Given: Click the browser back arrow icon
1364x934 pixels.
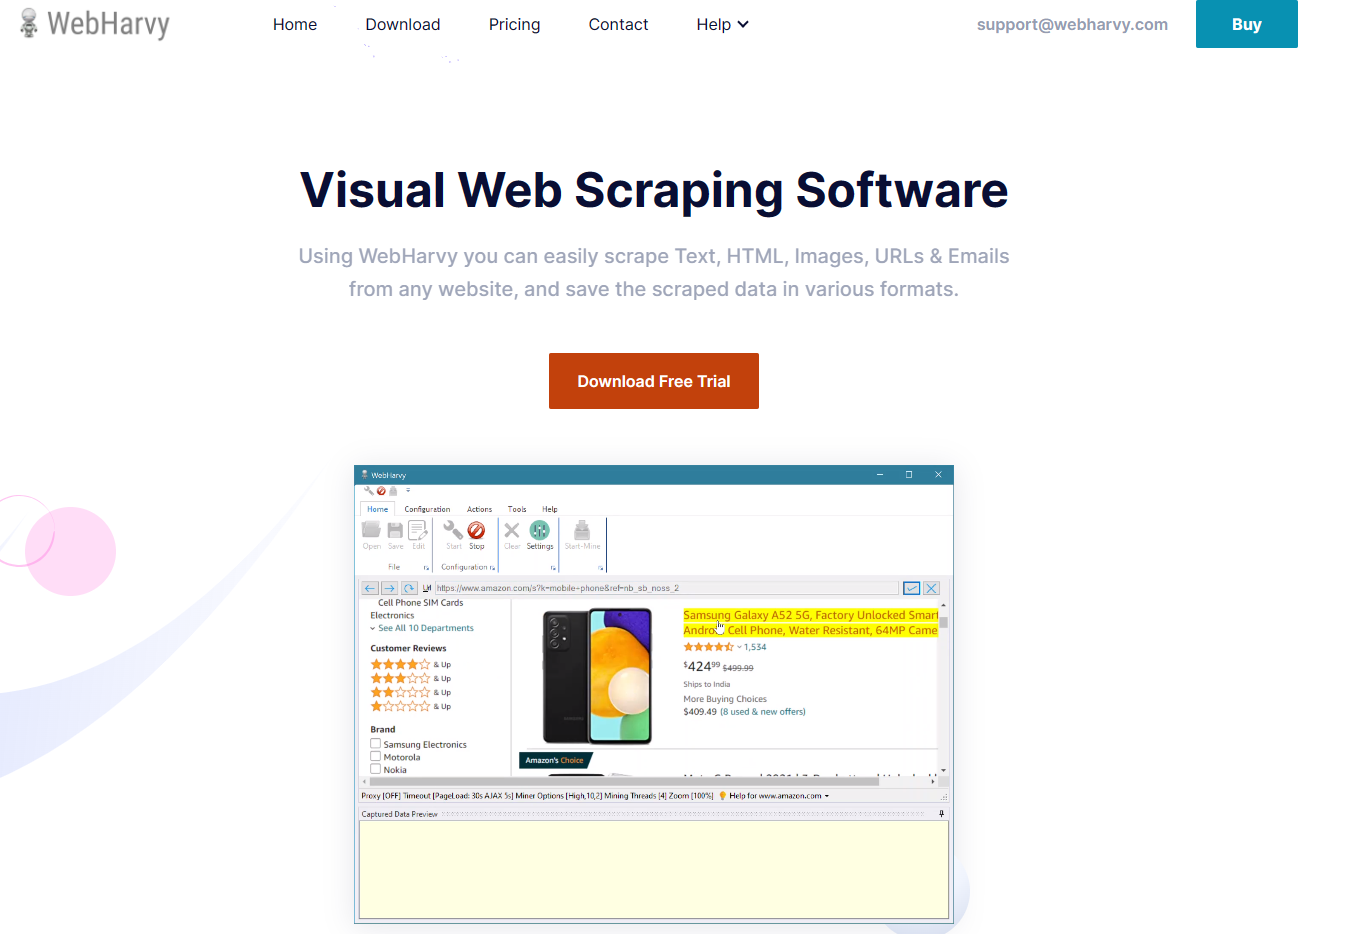Looking at the screenshot, I should (370, 588).
